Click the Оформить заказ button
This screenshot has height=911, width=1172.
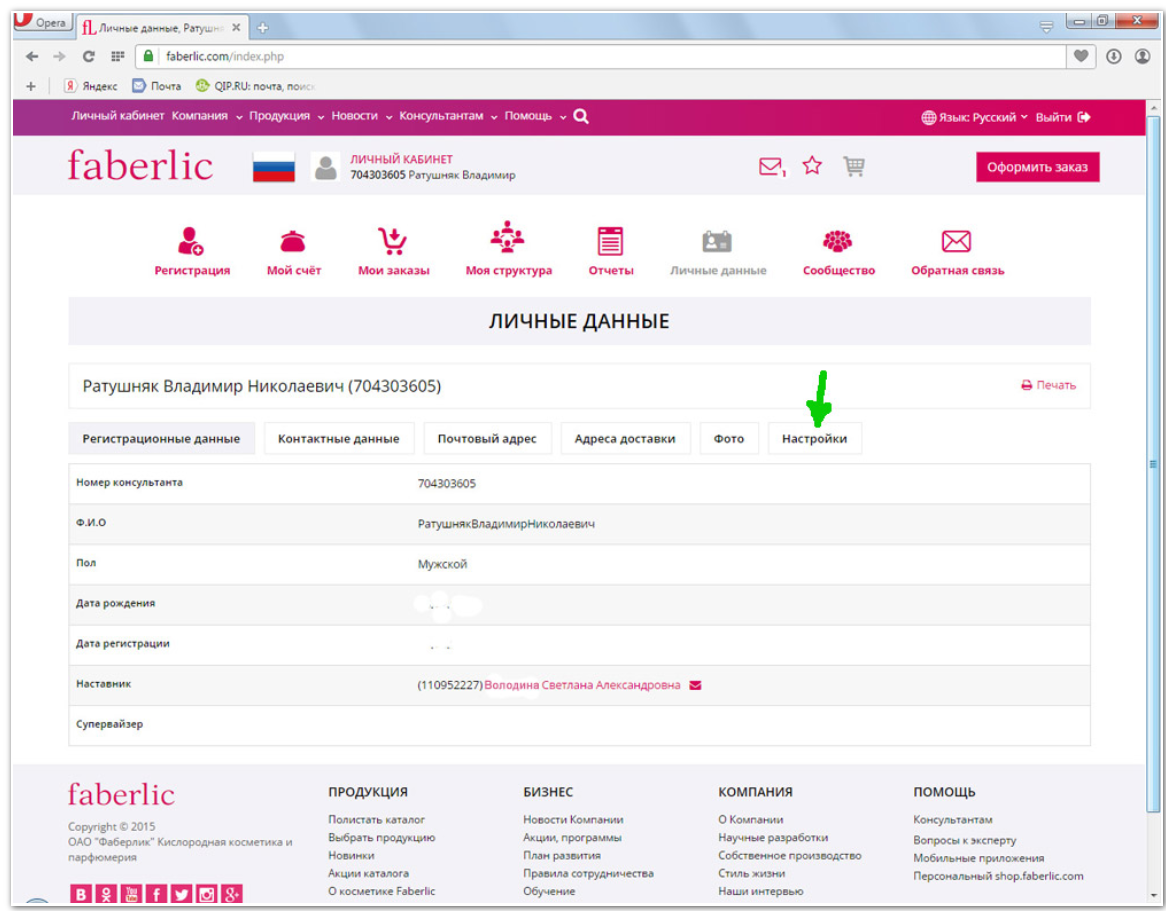tap(1037, 167)
